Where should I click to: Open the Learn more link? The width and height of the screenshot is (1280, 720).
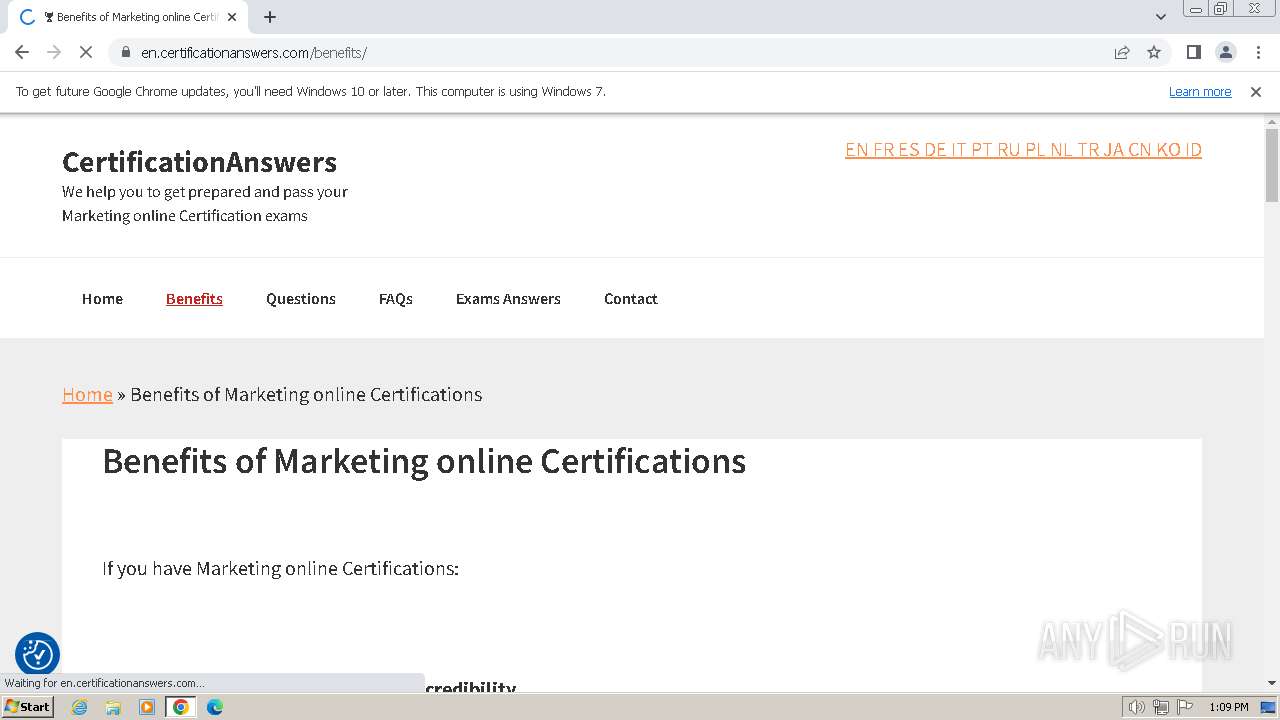(1199, 92)
